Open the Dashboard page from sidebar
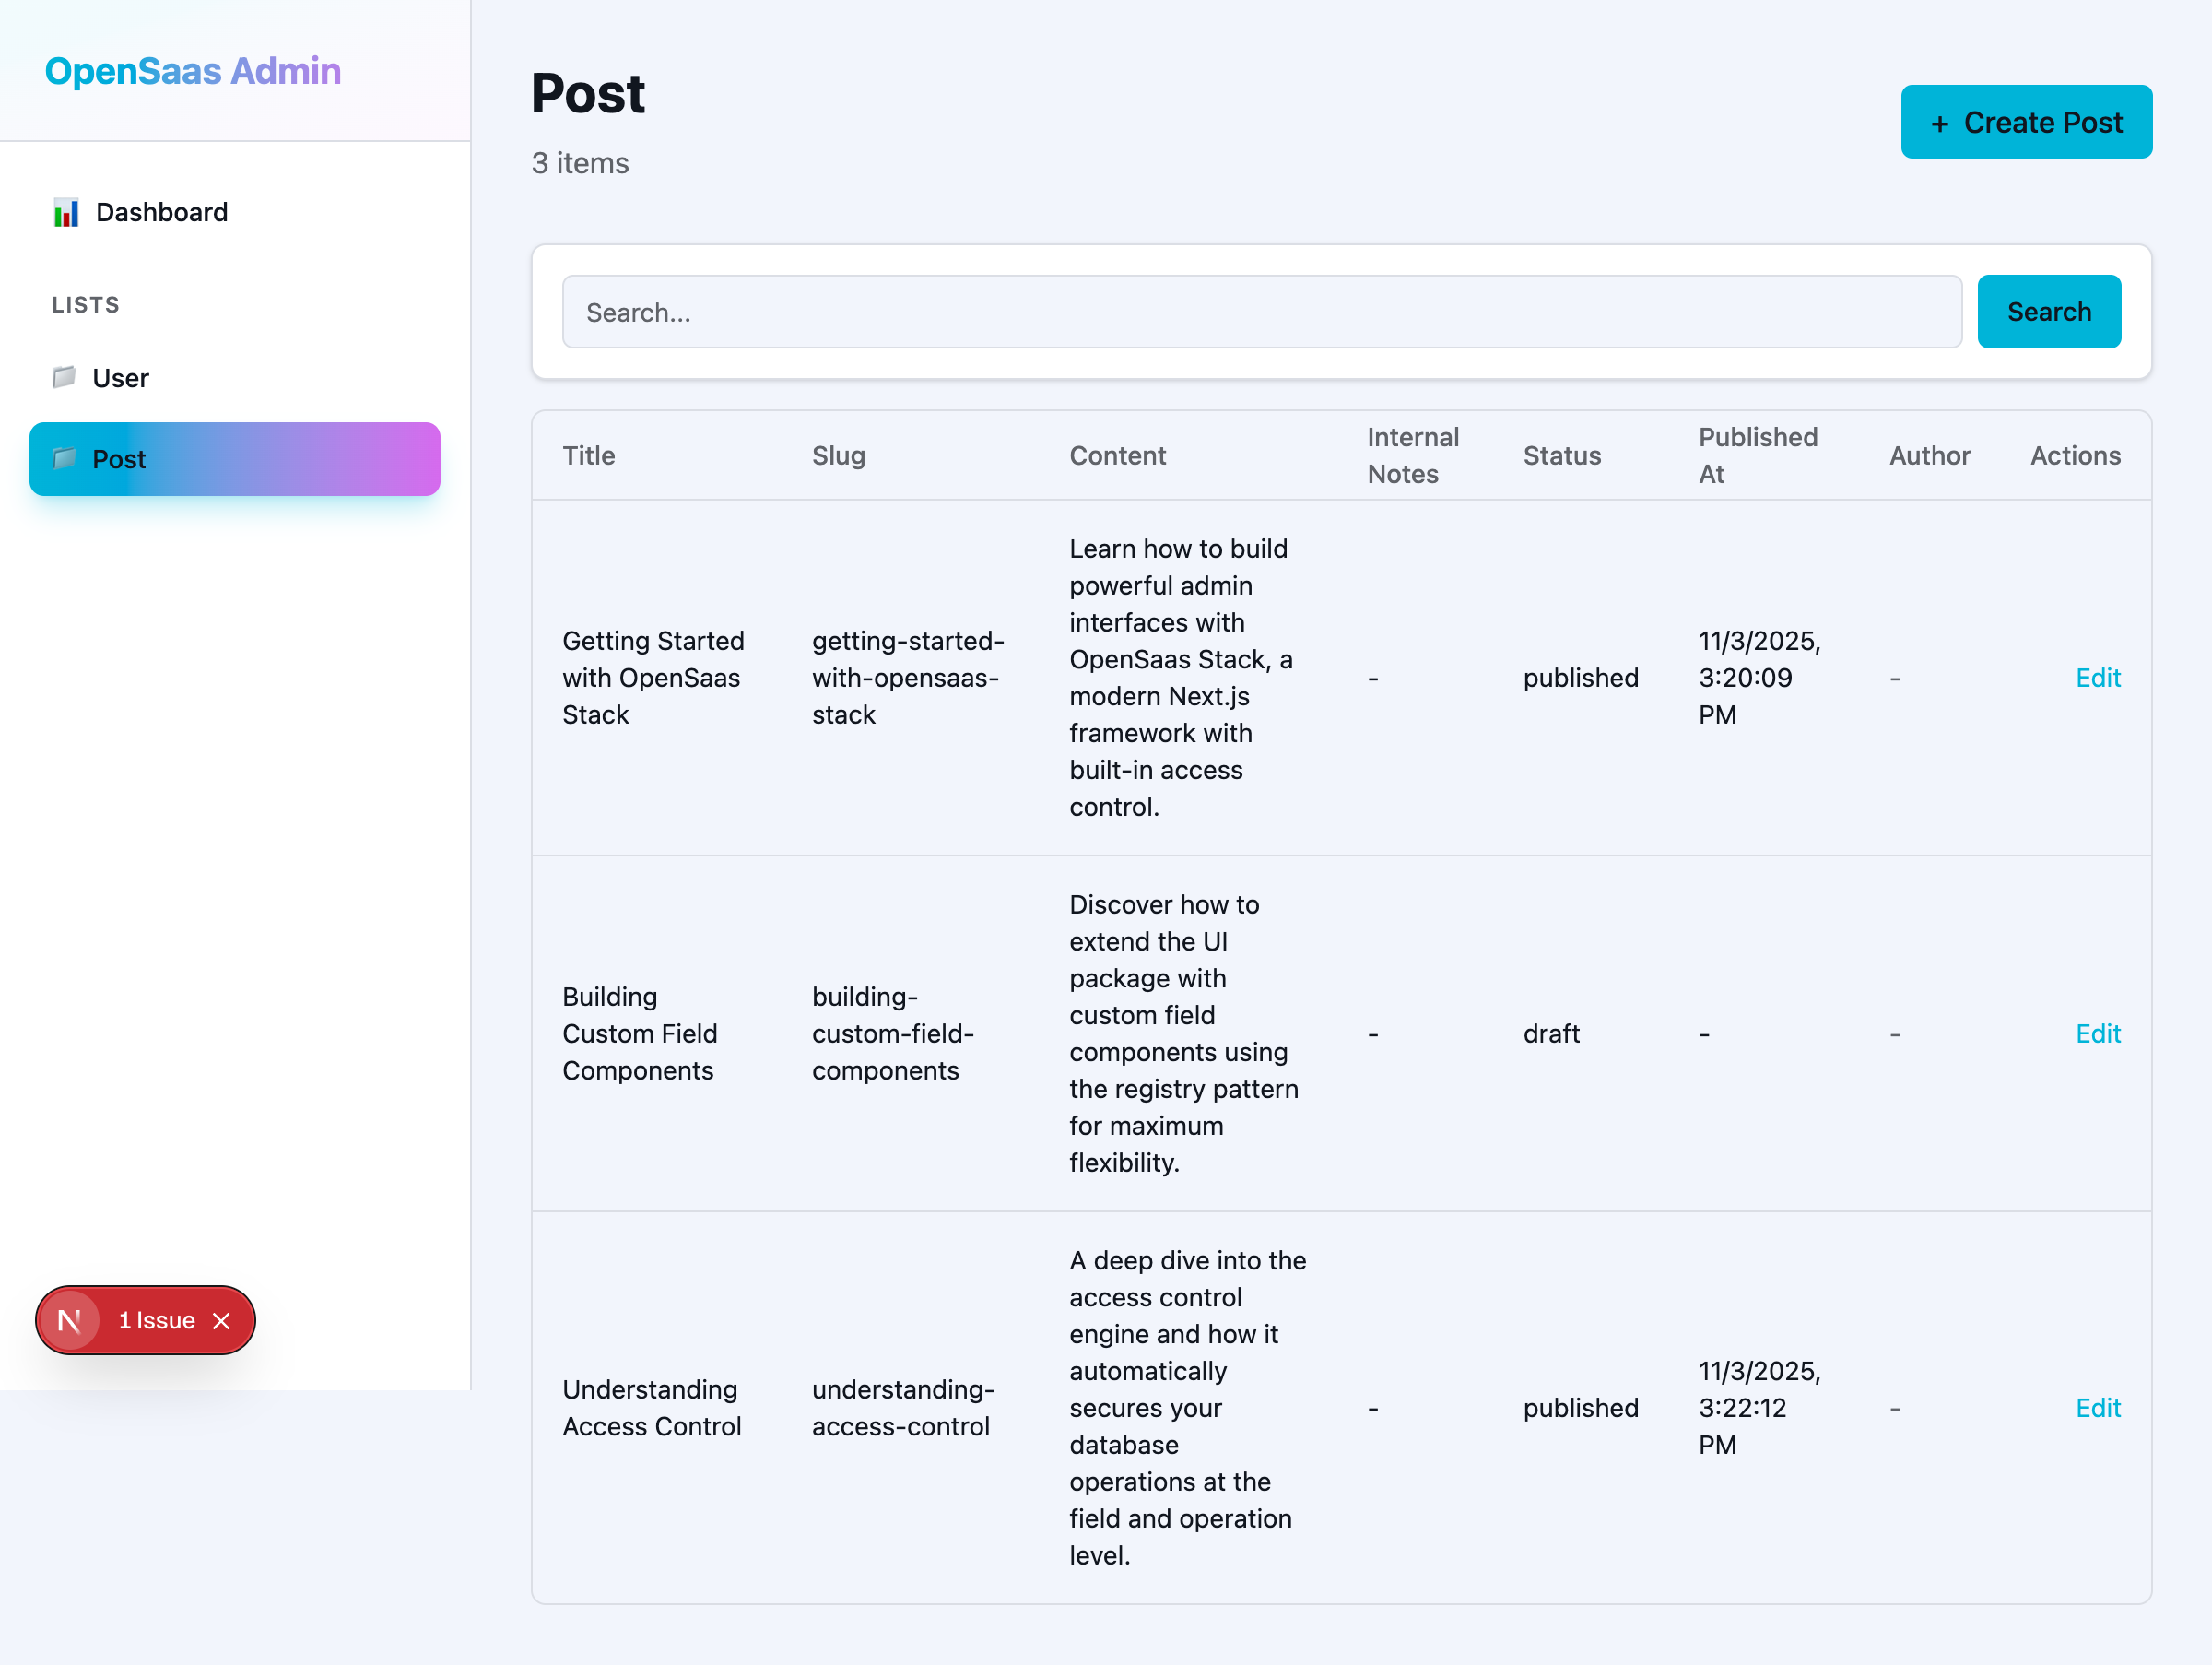2212x1665 pixels. (x=161, y=212)
